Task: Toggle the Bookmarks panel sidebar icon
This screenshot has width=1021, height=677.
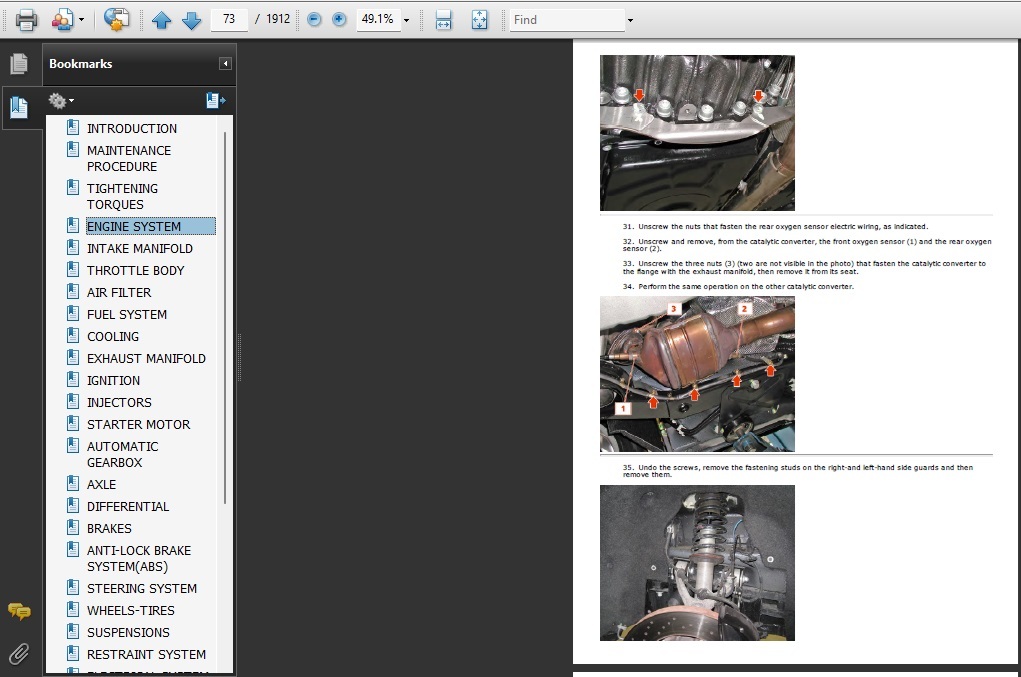Action: pyautogui.click(x=19, y=105)
